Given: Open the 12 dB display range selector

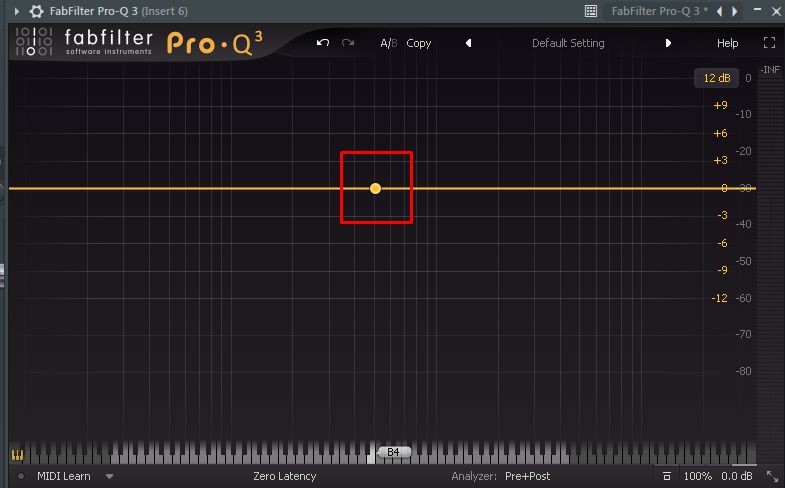Looking at the screenshot, I should click(716, 78).
